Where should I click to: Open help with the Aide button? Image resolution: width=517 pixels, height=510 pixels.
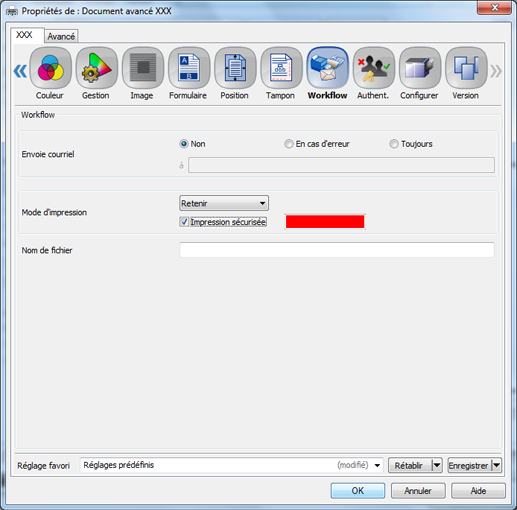[x=478, y=491]
